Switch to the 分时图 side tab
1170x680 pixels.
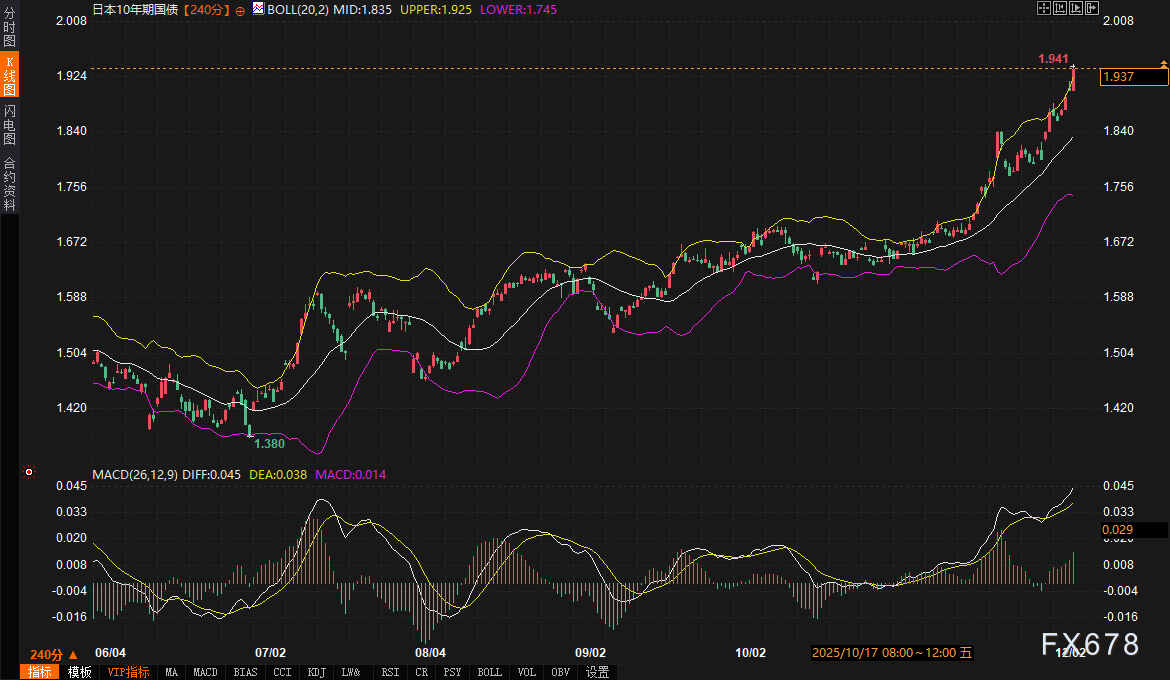tap(9, 27)
